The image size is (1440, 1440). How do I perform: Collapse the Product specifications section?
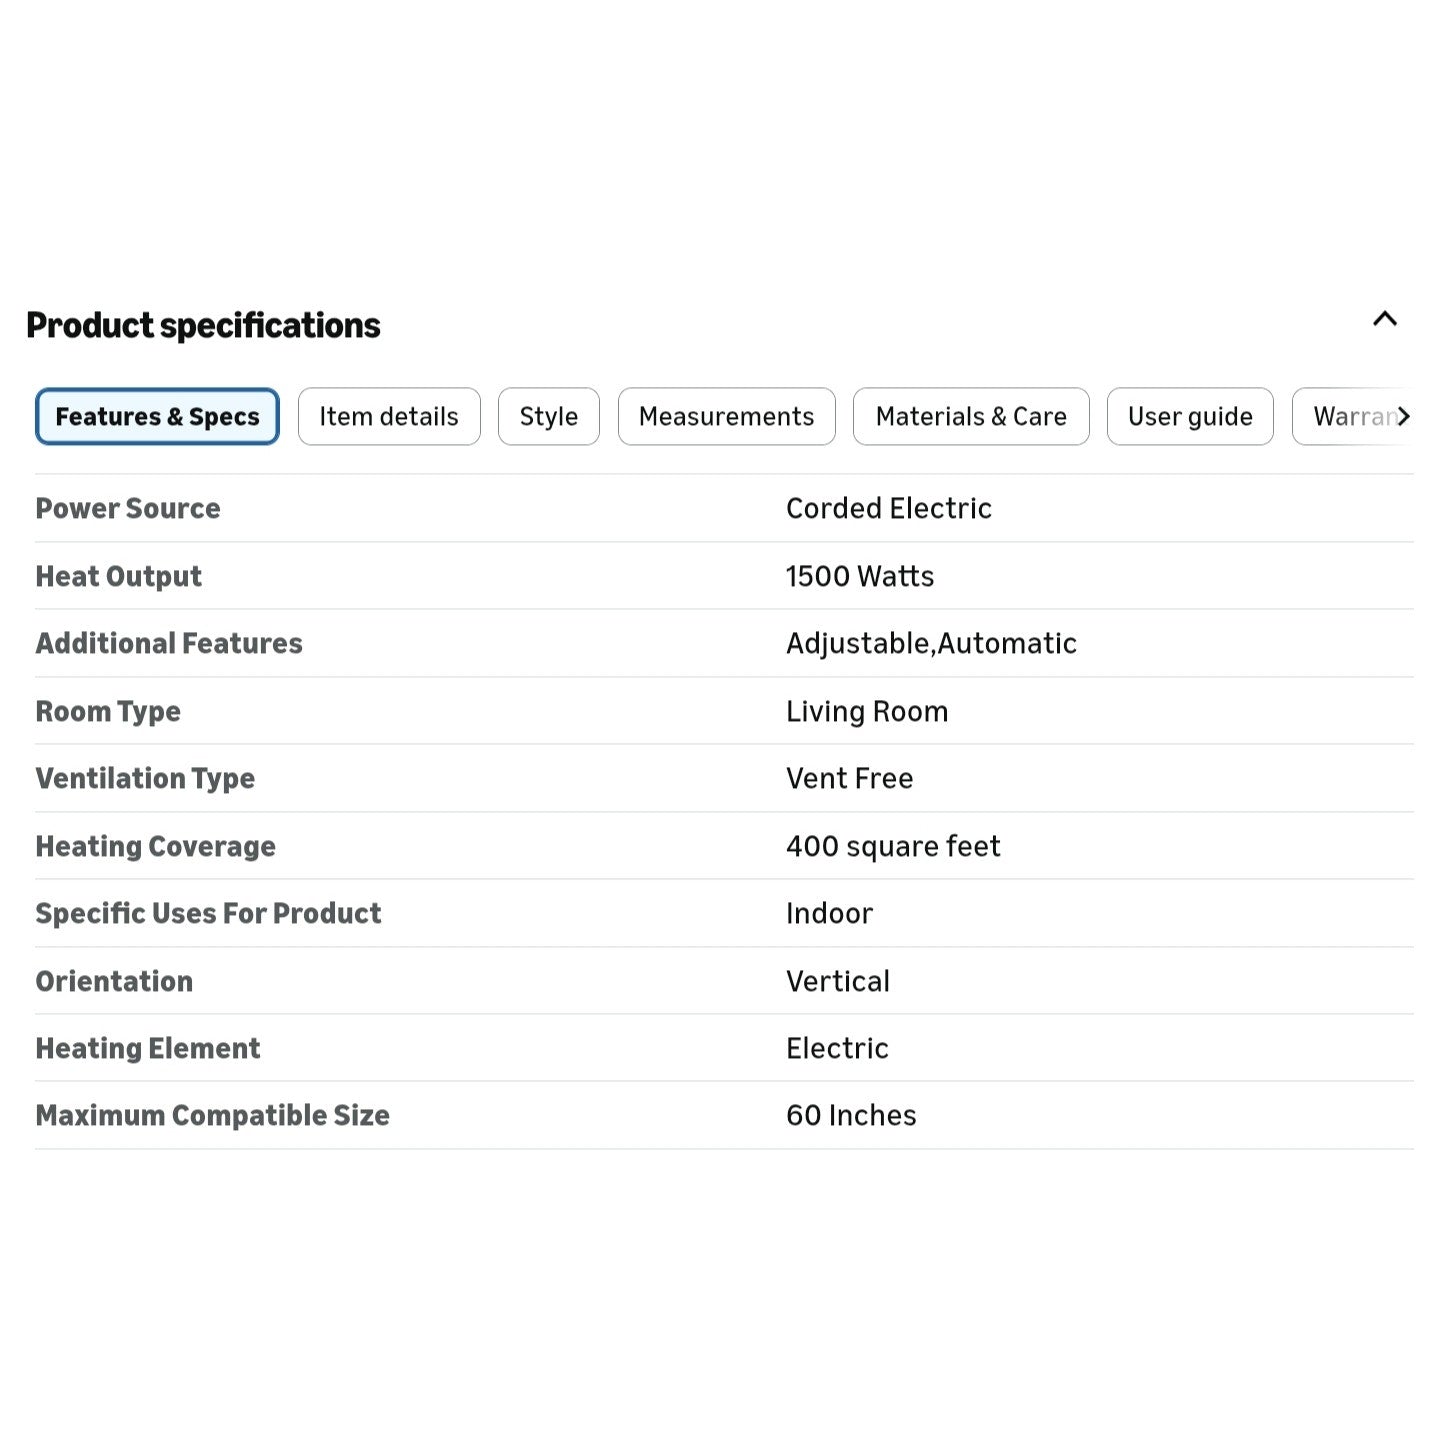coord(1384,320)
